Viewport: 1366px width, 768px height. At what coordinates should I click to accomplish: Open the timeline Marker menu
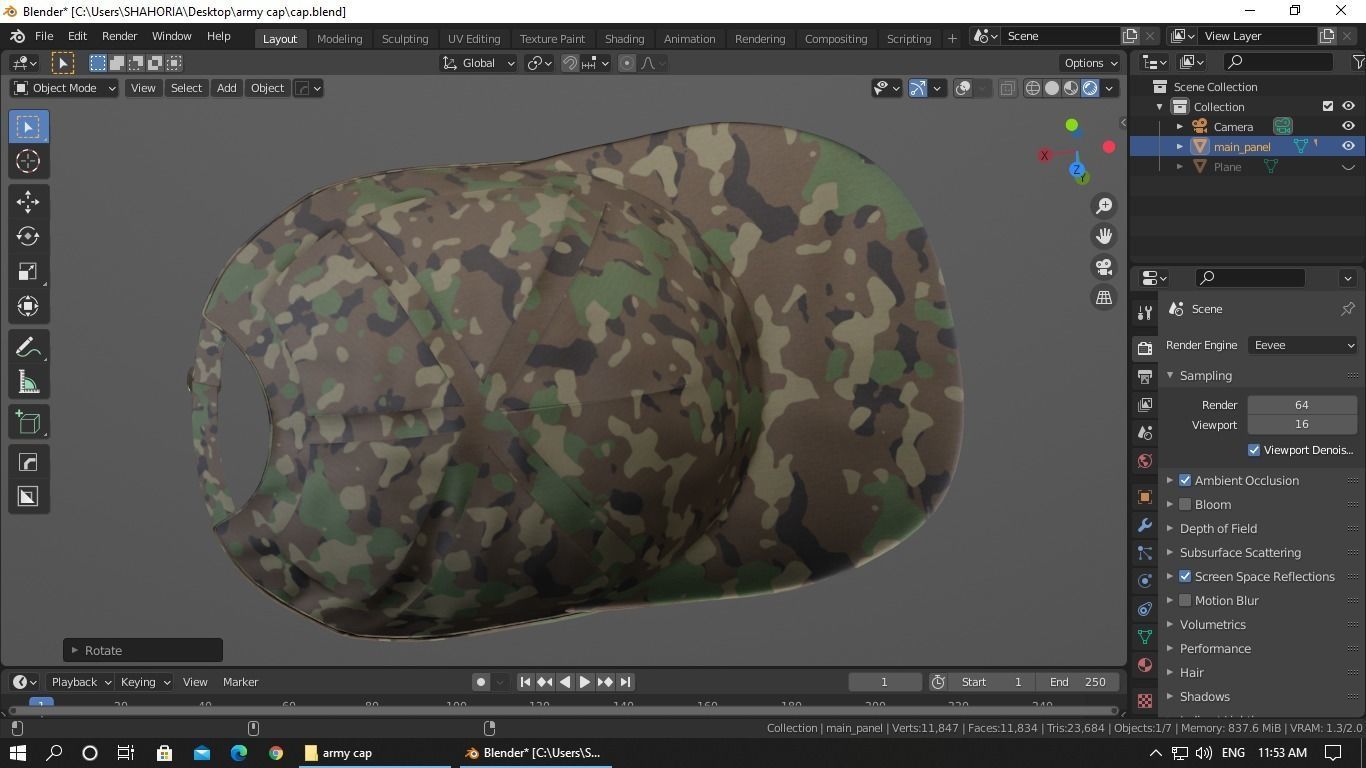240,682
